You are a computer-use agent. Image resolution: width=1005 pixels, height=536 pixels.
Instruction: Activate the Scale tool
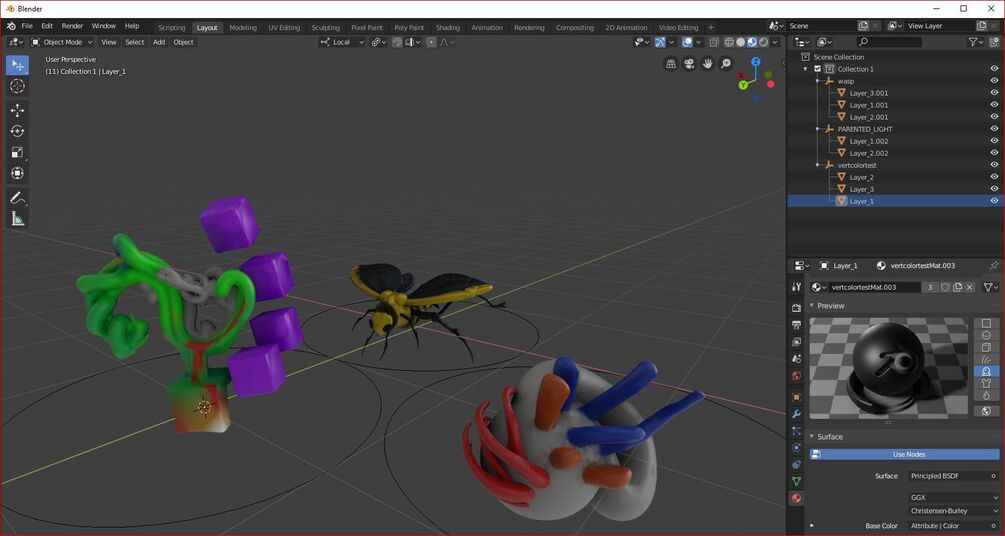tap(17, 153)
